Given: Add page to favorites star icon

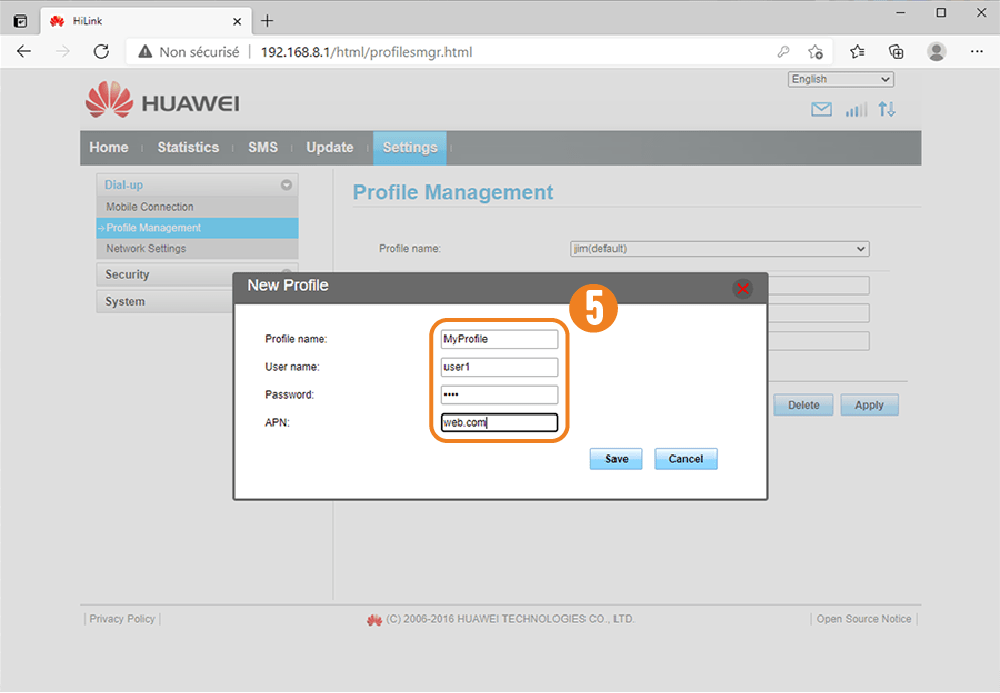Looking at the screenshot, I should (815, 52).
